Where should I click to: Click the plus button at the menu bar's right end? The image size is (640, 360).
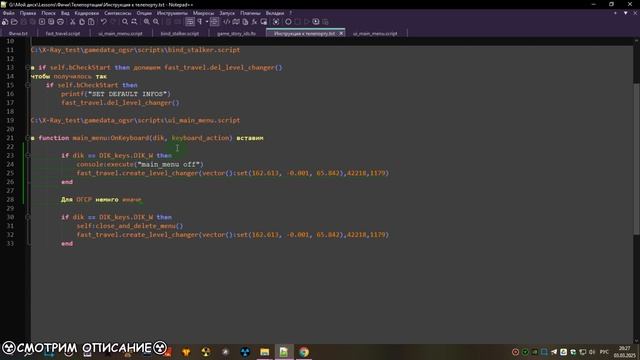click(615, 13)
